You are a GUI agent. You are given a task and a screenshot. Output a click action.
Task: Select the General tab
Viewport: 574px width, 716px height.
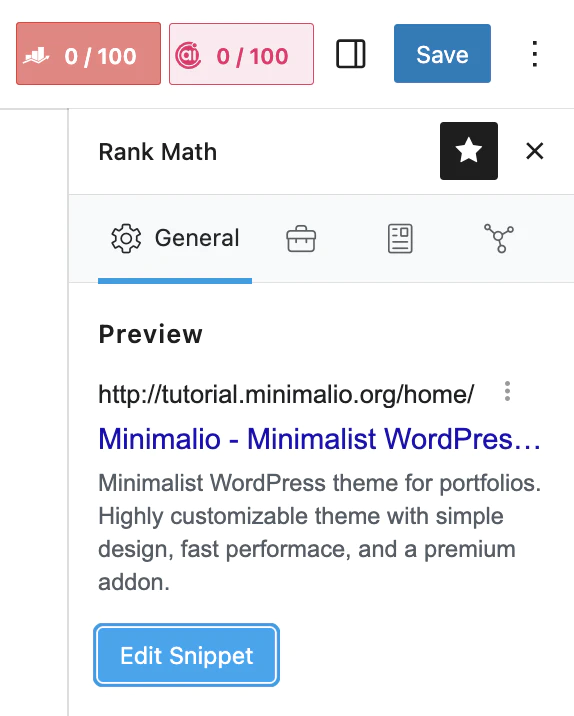point(175,239)
